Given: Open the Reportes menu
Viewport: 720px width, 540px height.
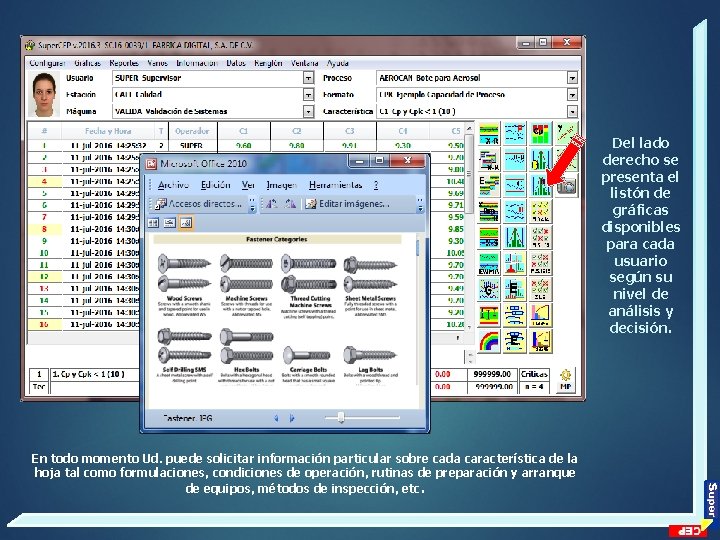Looking at the screenshot, I should click(124, 63).
